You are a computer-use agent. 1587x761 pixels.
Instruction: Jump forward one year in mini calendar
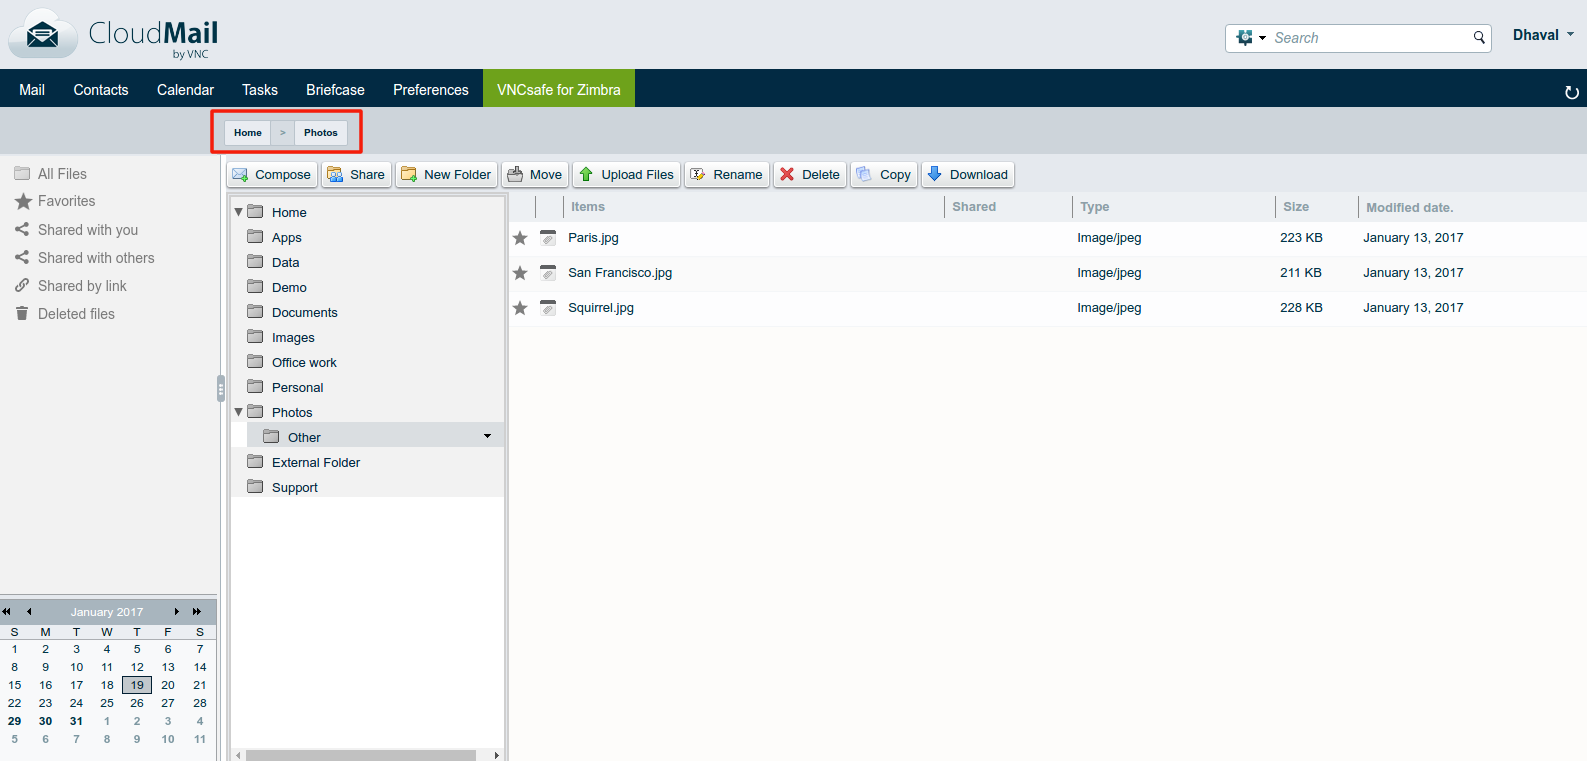point(197,611)
